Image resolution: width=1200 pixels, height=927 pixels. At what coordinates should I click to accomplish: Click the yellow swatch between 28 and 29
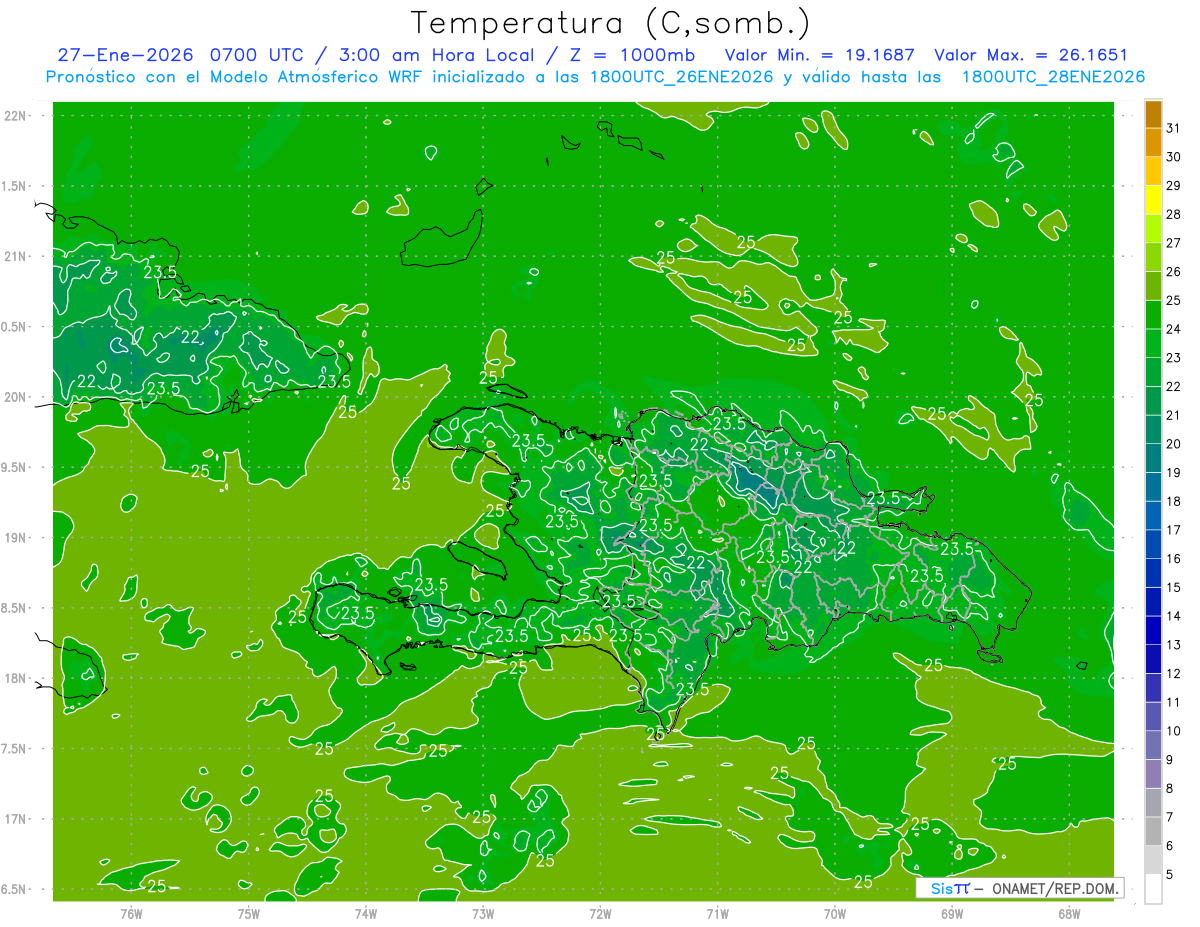(x=1153, y=199)
